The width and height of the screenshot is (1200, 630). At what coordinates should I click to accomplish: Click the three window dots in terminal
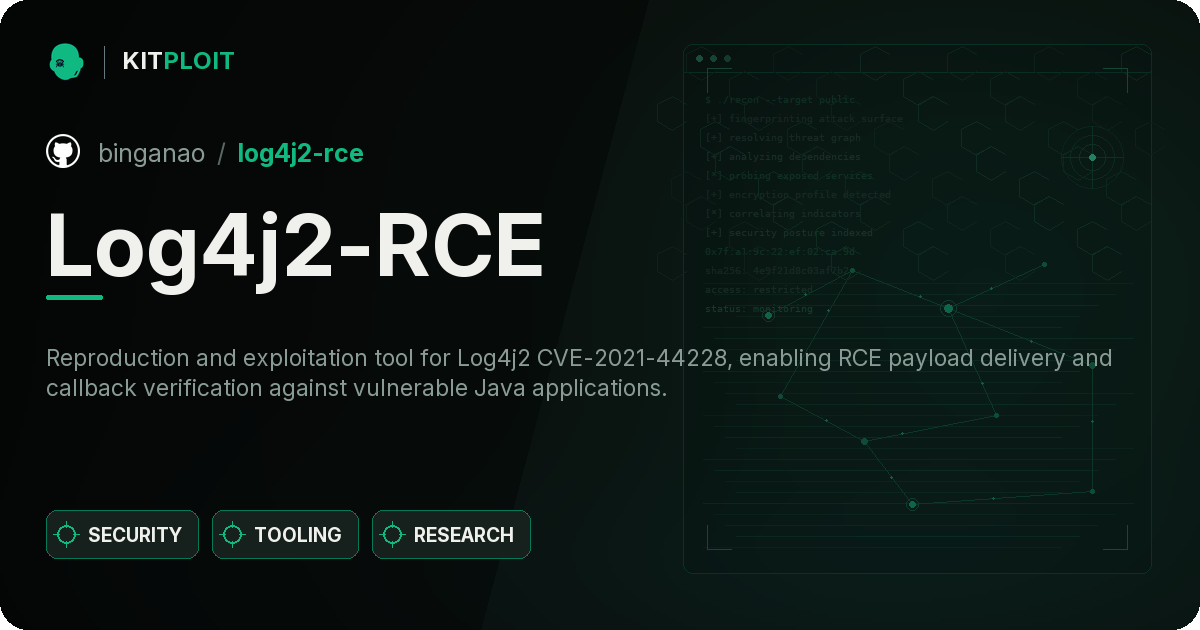point(713,58)
